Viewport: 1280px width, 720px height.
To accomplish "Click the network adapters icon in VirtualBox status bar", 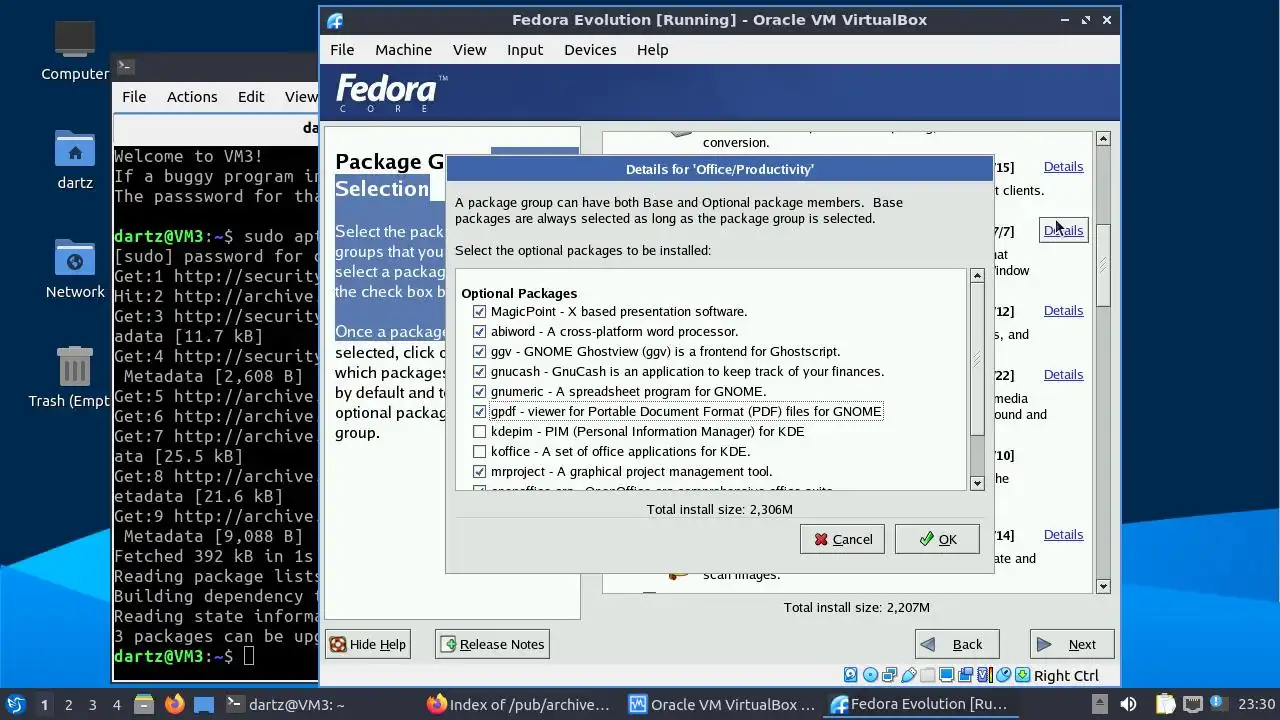I will click(889, 675).
